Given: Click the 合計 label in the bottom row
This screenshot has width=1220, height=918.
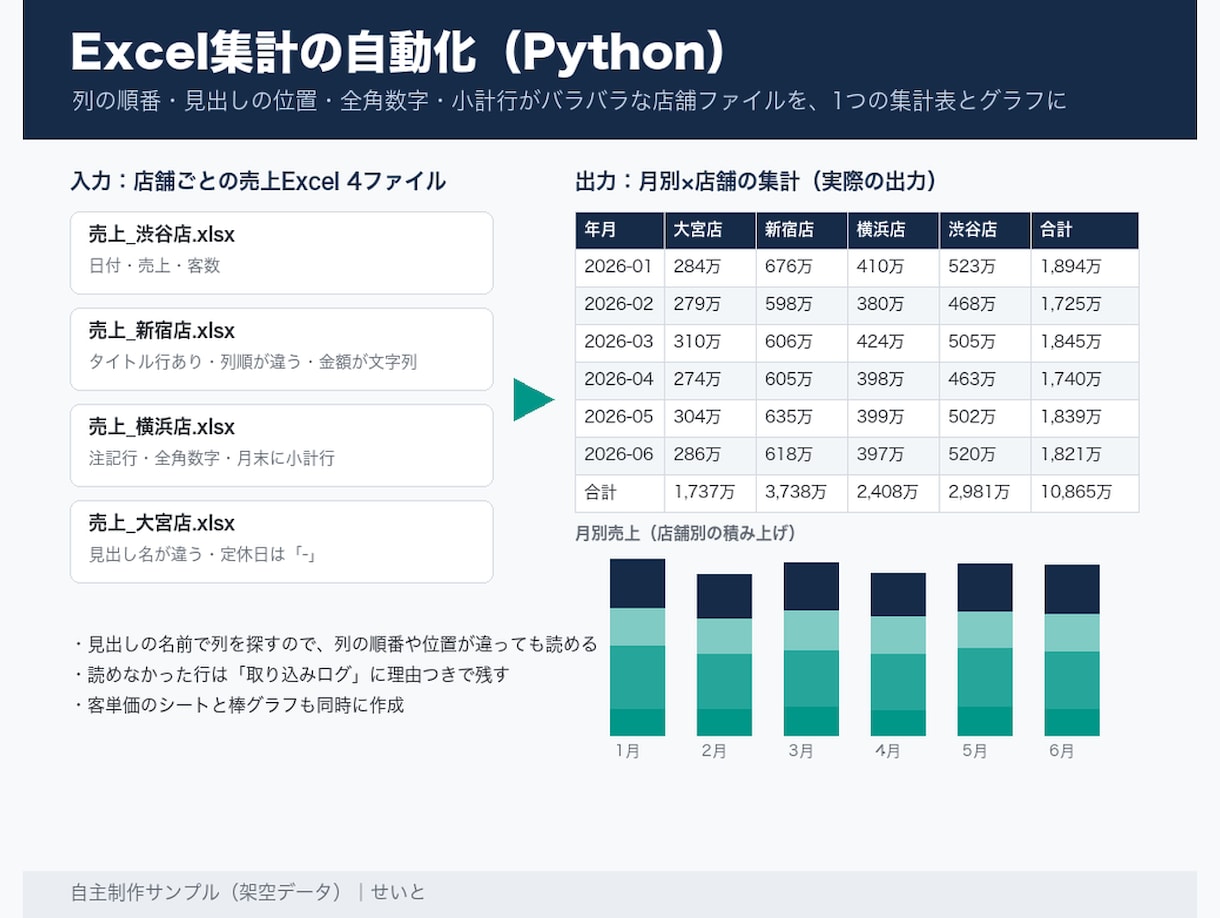Looking at the screenshot, I should click(x=620, y=493).
